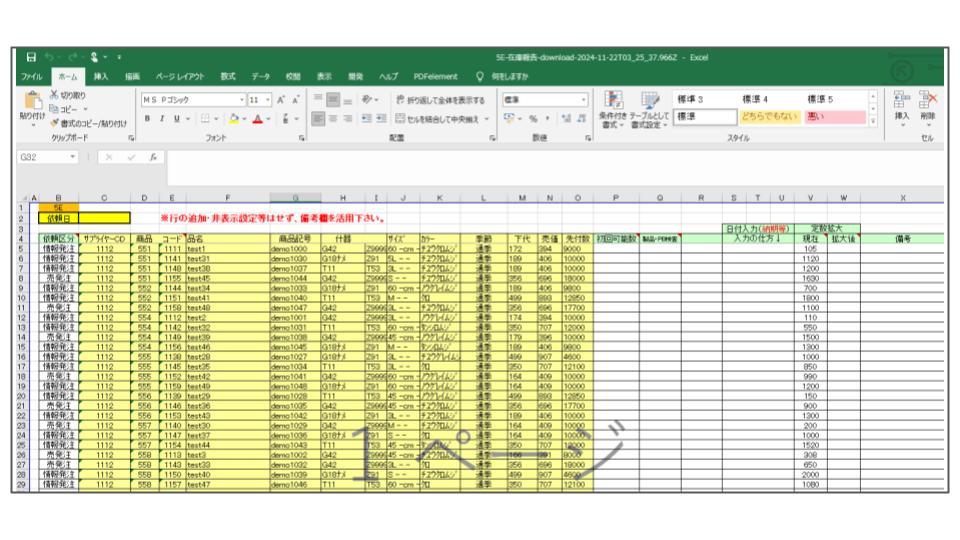Click the Cut (切り取り) scissors icon

pos(54,95)
